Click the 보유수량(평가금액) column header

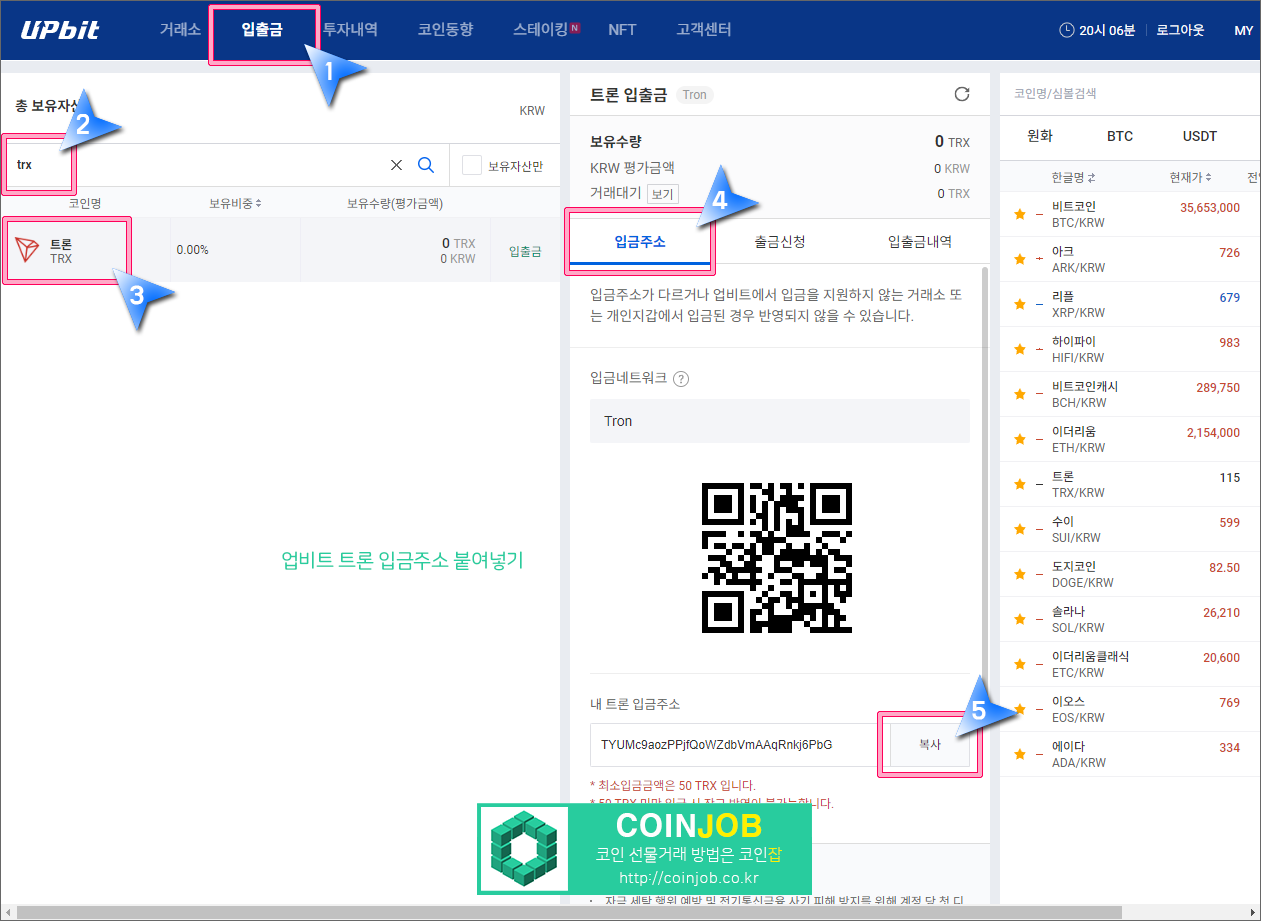395,203
